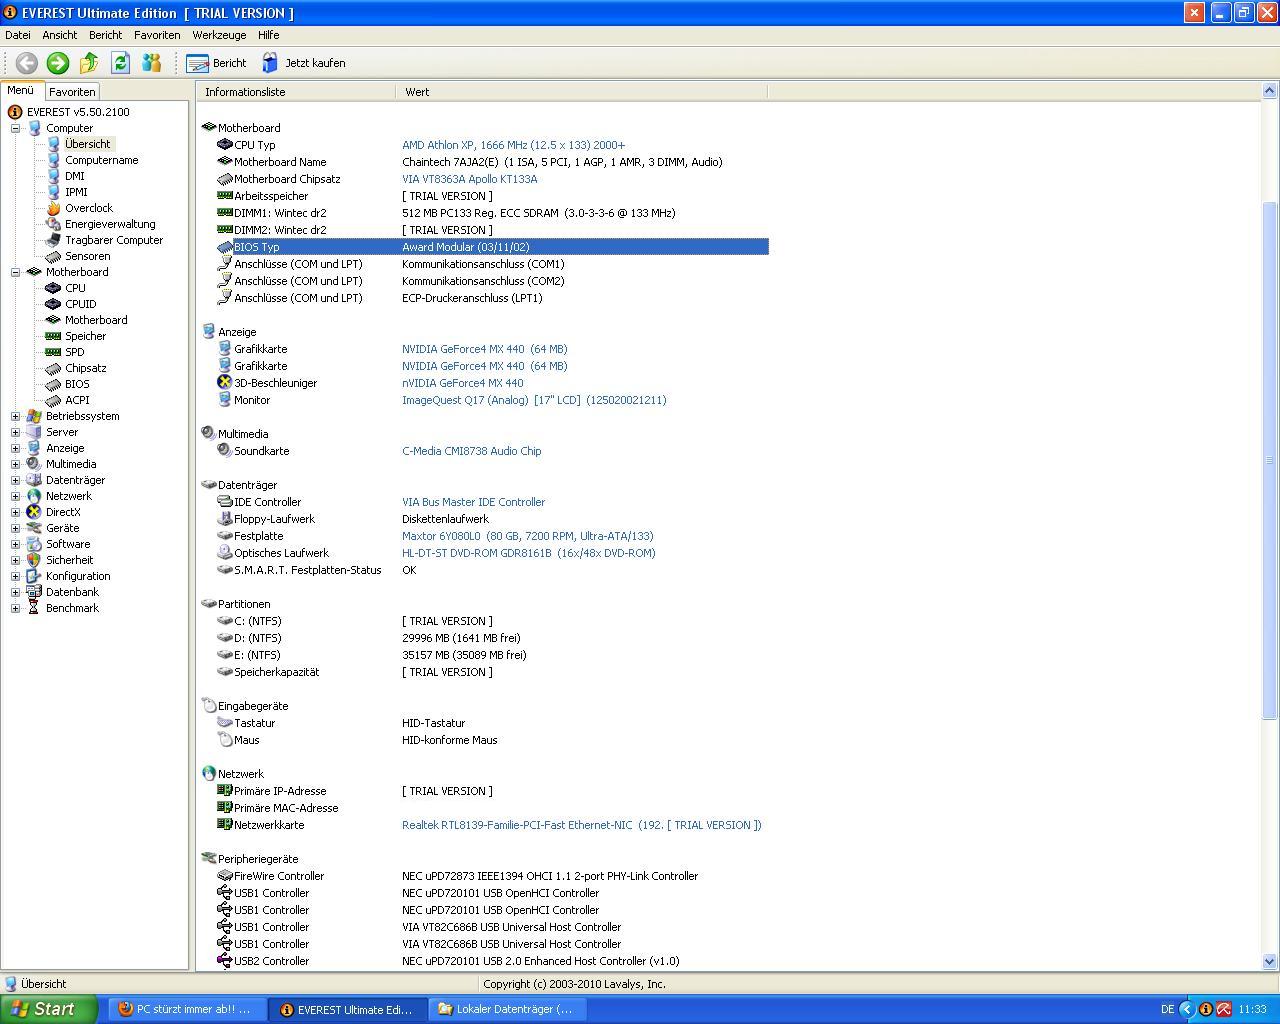Click the Sicherheit shield icon
Image resolution: width=1280 pixels, height=1024 pixels.
click(34, 560)
